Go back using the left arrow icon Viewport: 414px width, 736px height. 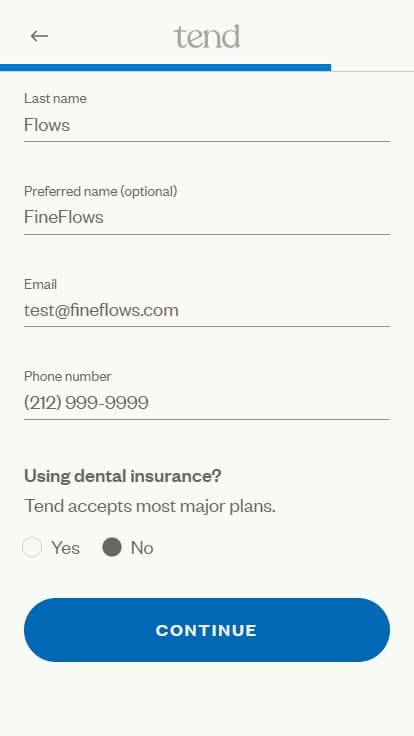pyautogui.click(x=39, y=36)
